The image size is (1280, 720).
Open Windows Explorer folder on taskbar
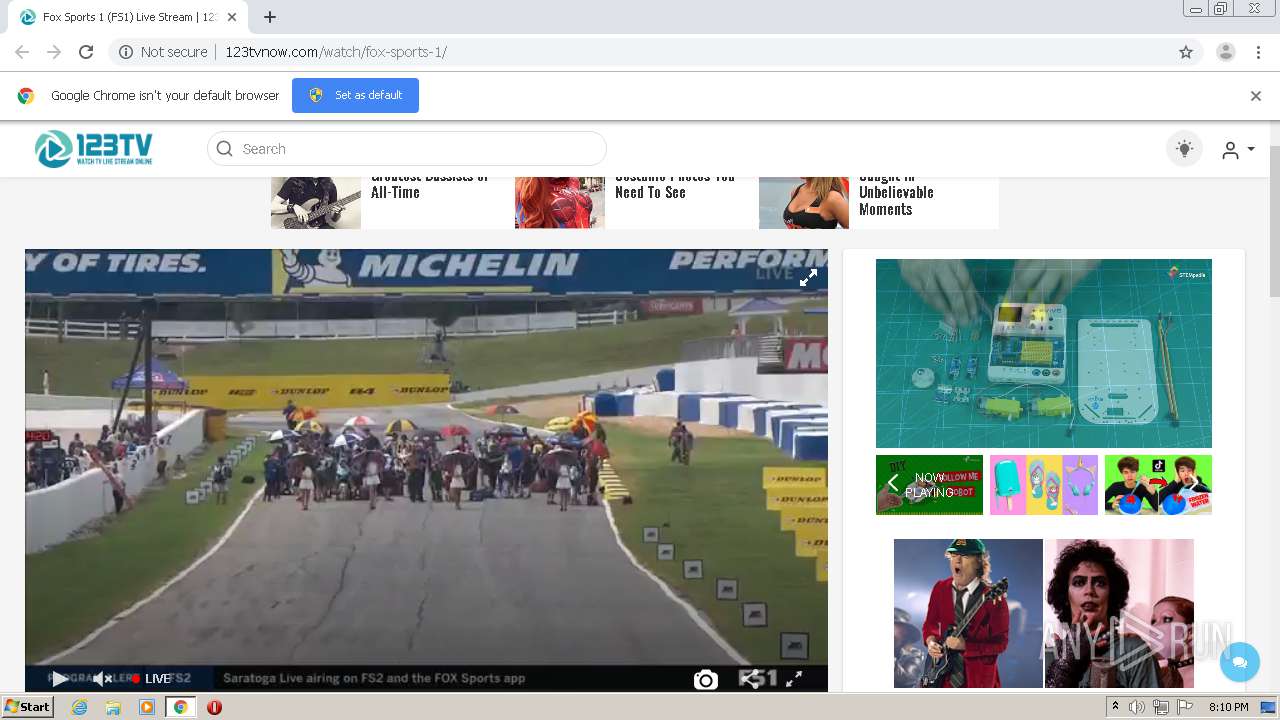click(x=113, y=707)
